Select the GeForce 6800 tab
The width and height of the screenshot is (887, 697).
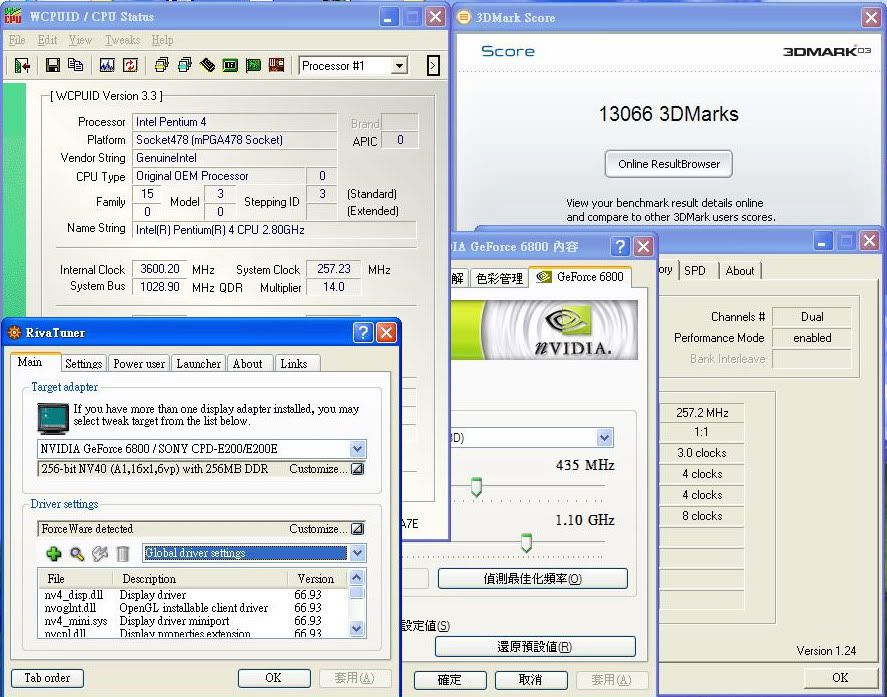point(580,277)
